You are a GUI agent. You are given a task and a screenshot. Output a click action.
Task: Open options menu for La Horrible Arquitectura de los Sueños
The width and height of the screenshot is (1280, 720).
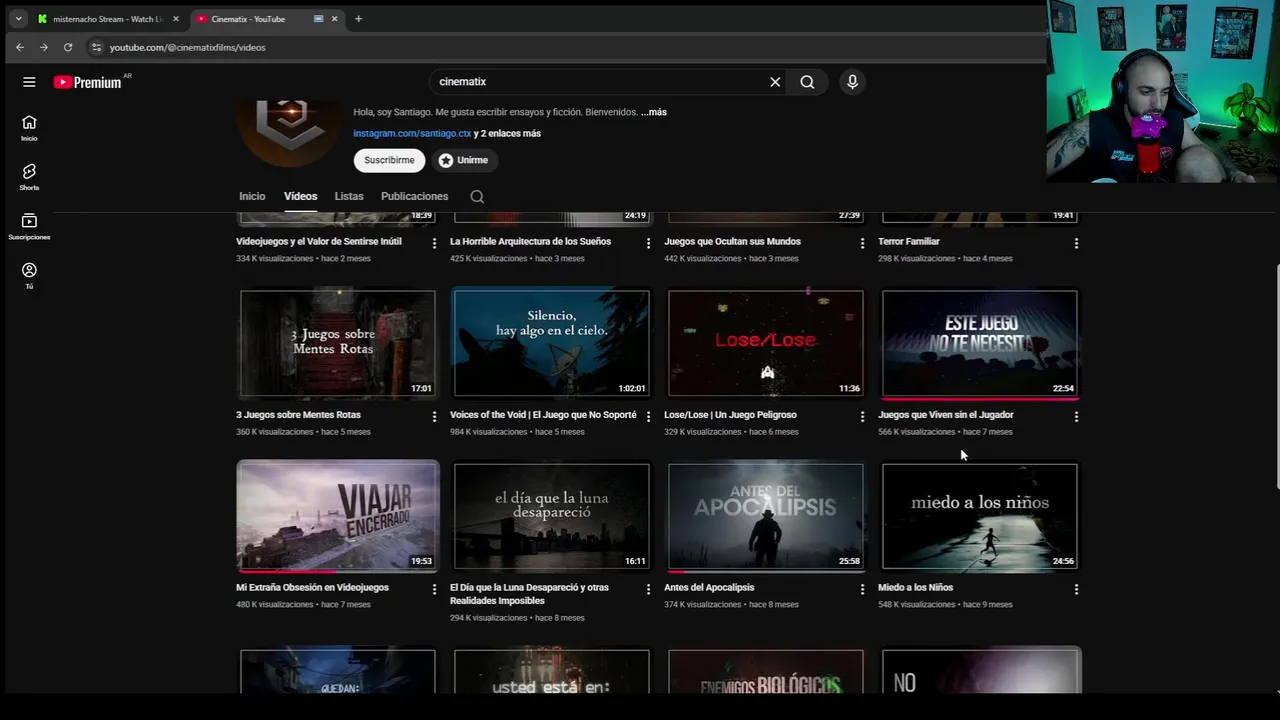pos(648,243)
